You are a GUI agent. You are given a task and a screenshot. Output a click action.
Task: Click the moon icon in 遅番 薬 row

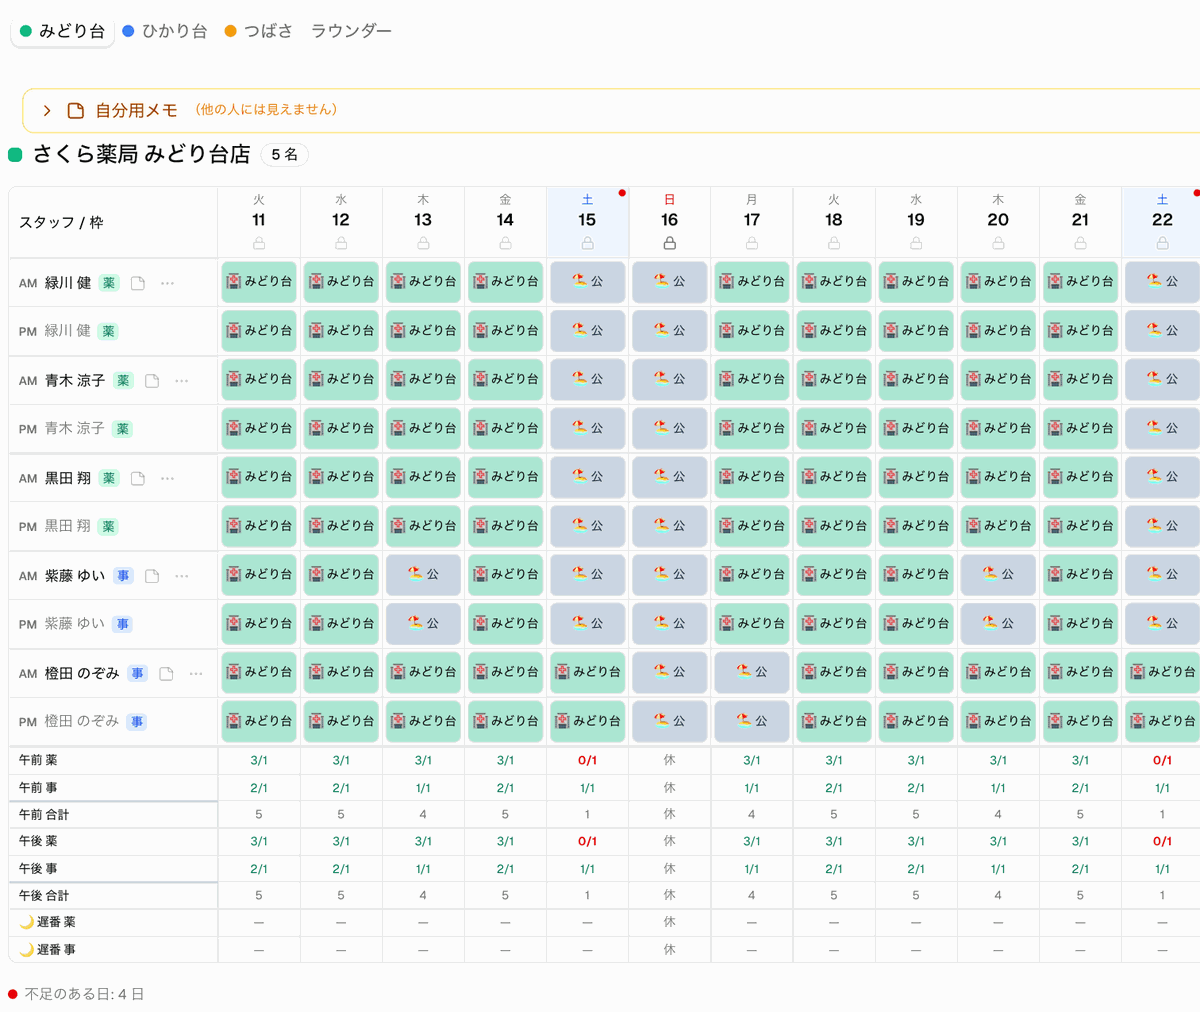[x=27, y=922]
